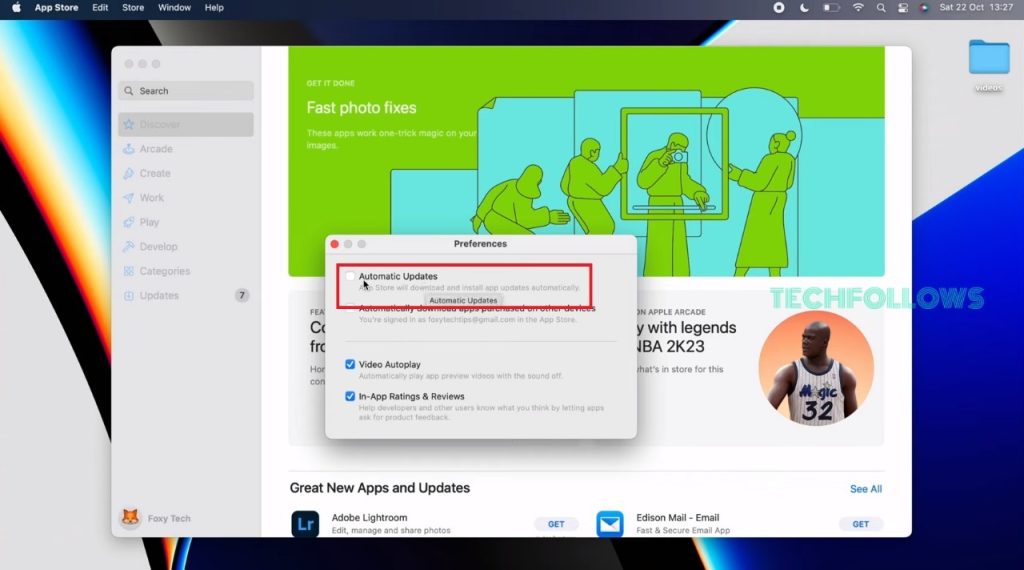Click the Edison Mail envelope app icon
Image resolution: width=1024 pixels, height=570 pixels.
pyautogui.click(x=610, y=524)
